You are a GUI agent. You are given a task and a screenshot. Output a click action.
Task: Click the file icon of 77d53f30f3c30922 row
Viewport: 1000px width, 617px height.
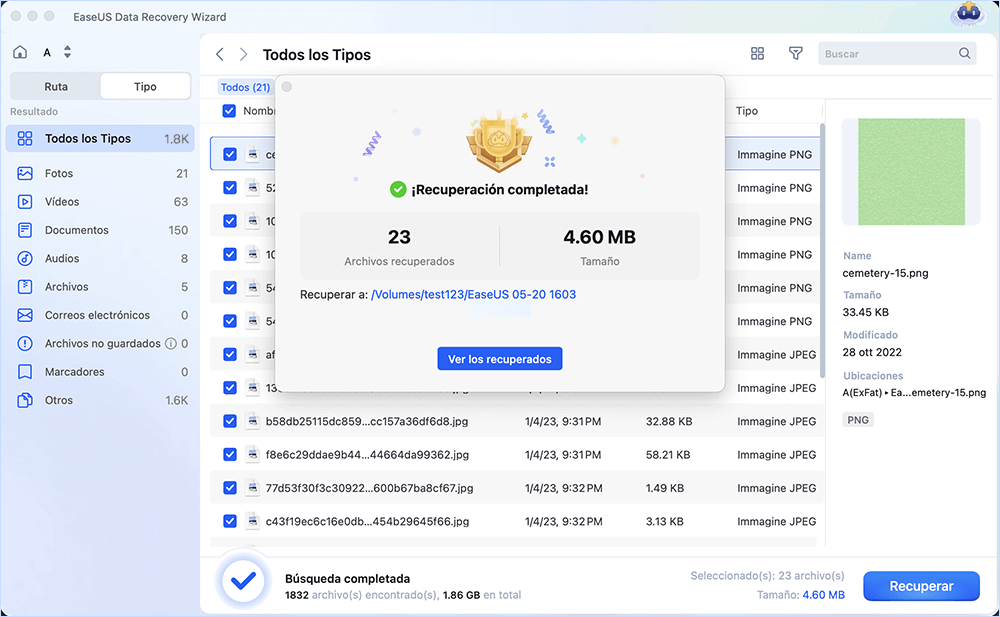tap(253, 488)
